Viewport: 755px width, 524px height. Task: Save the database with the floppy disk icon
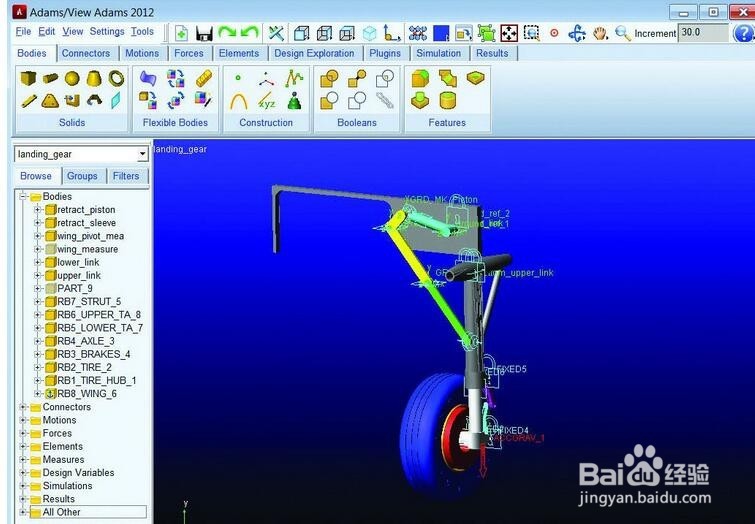tap(204, 33)
